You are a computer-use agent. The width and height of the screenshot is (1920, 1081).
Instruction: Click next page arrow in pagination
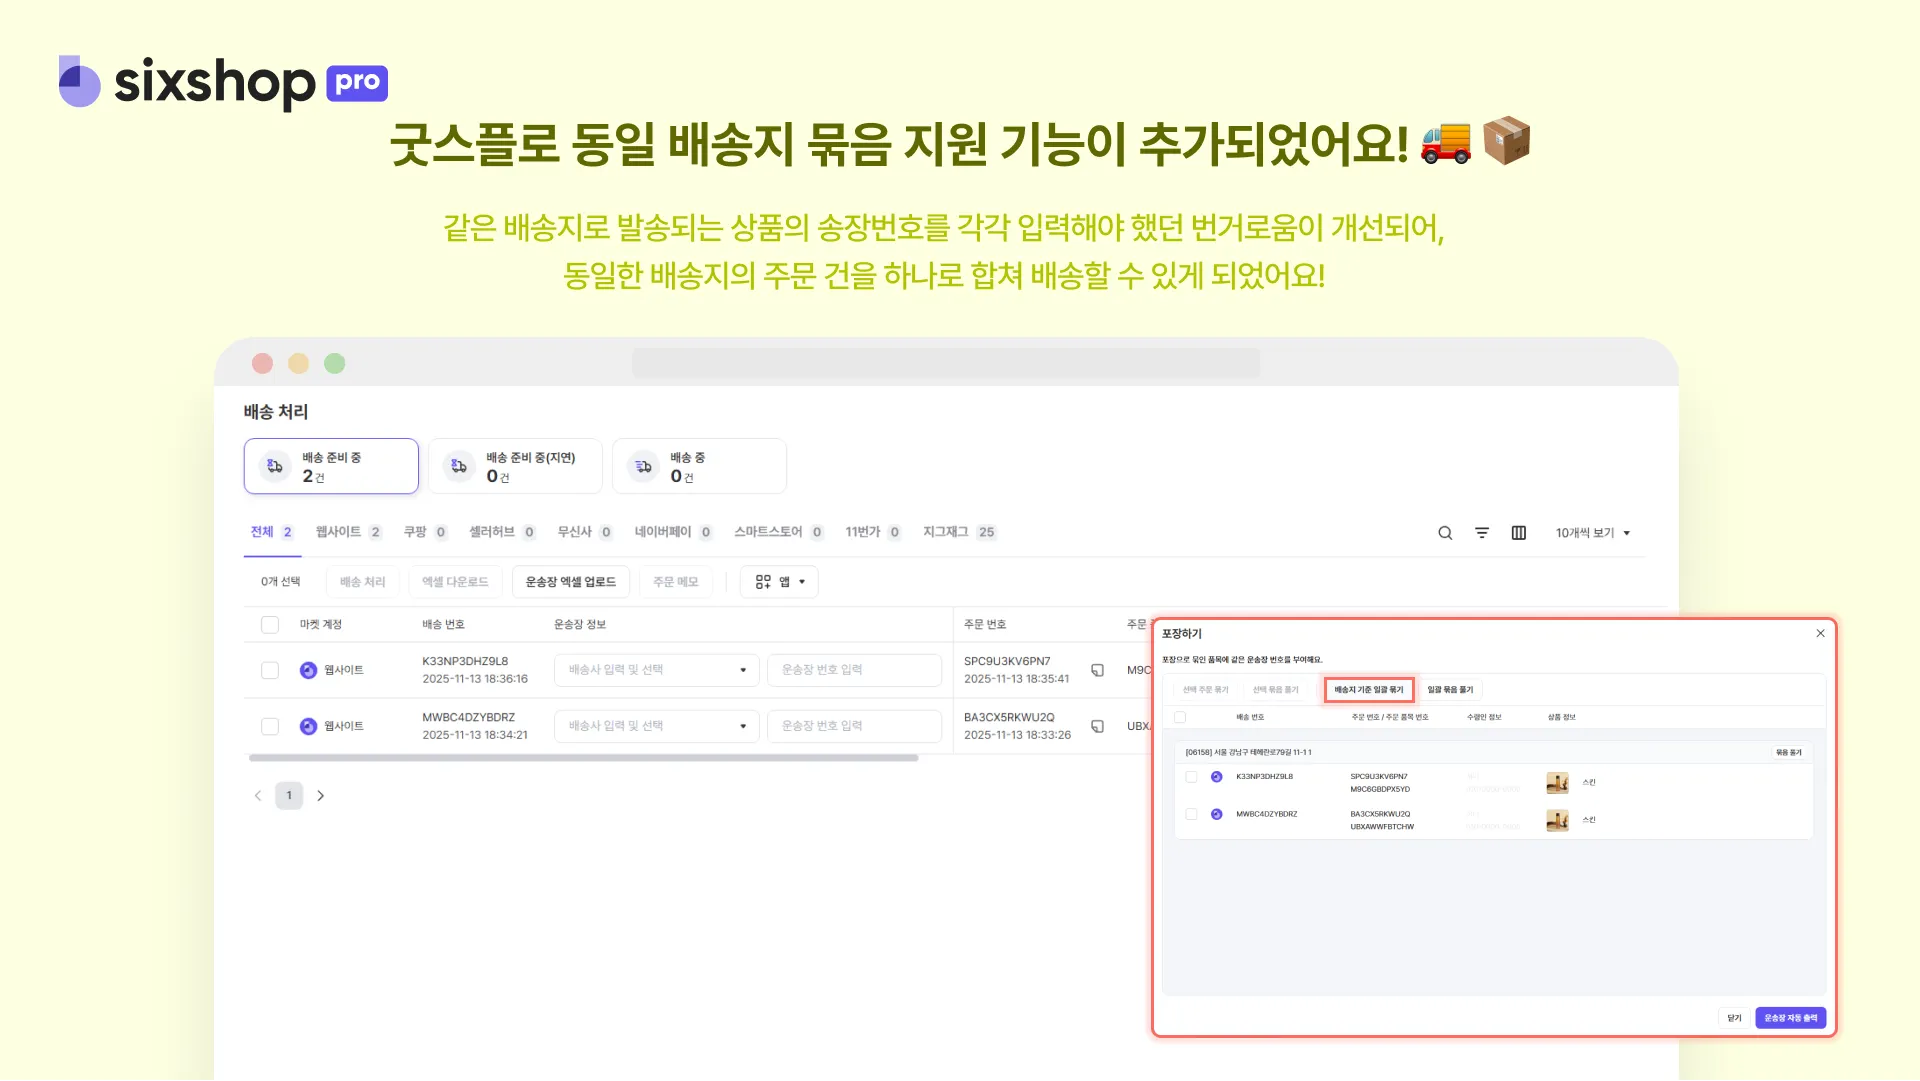point(321,796)
